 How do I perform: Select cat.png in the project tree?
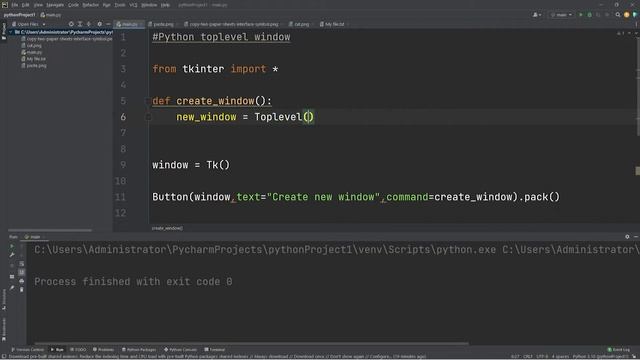pyautogui.click(x=32, y=46)
